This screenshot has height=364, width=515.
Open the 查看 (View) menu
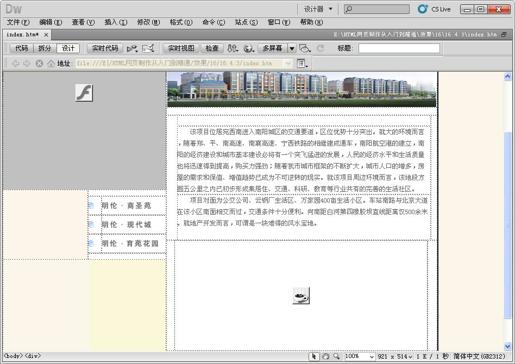83,22
